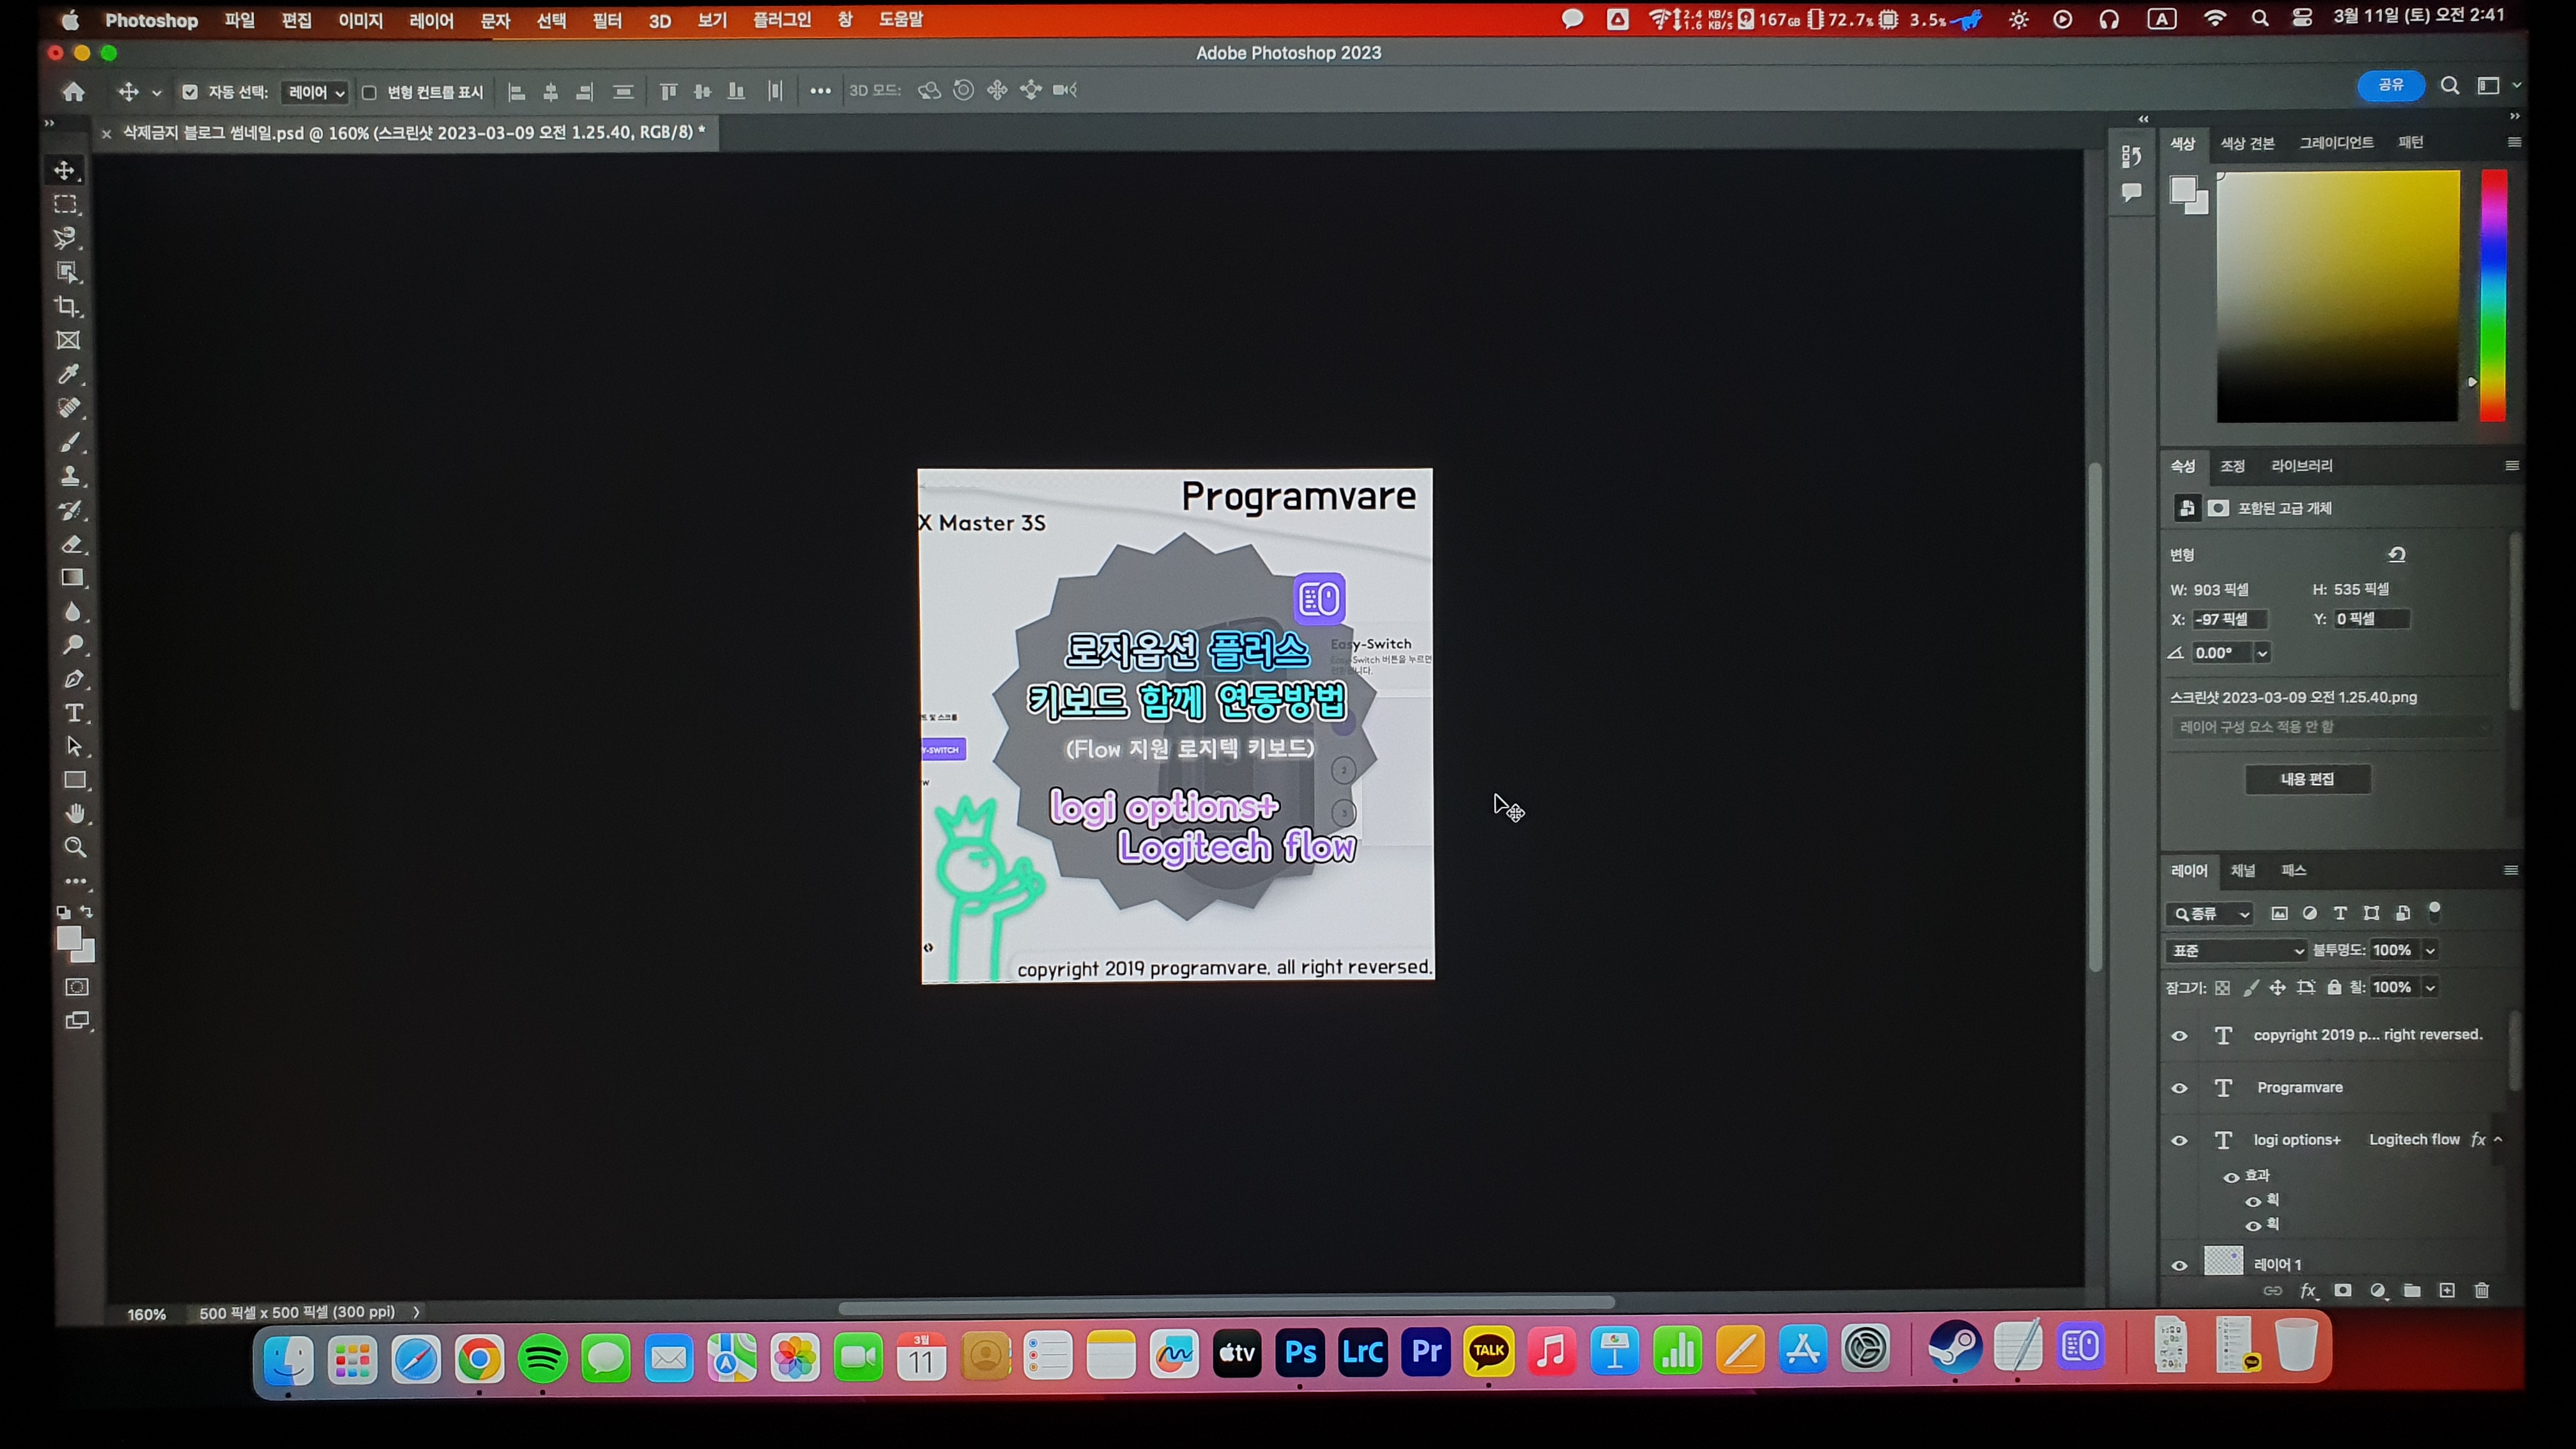Open the blend mode dropdown (표준)
Viewport: 2576px width, 1449px height.
click(2236, 950)
